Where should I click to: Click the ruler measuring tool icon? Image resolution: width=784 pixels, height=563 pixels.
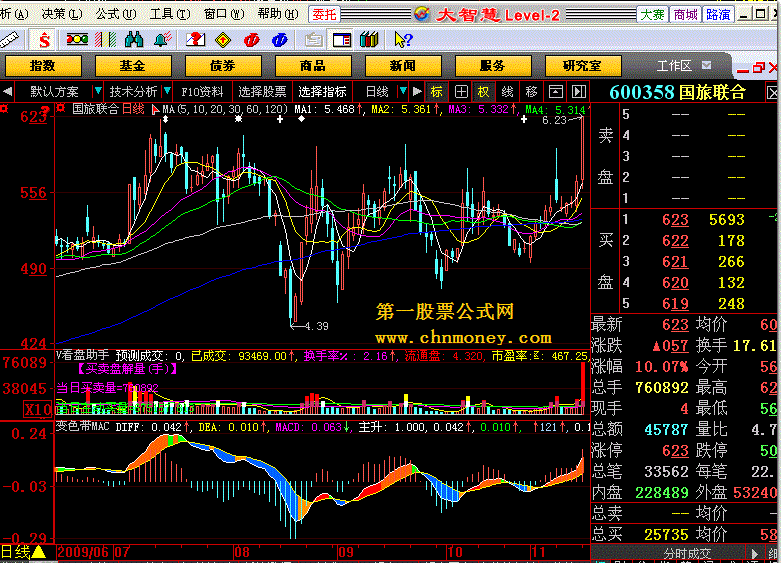click(8, 40)
